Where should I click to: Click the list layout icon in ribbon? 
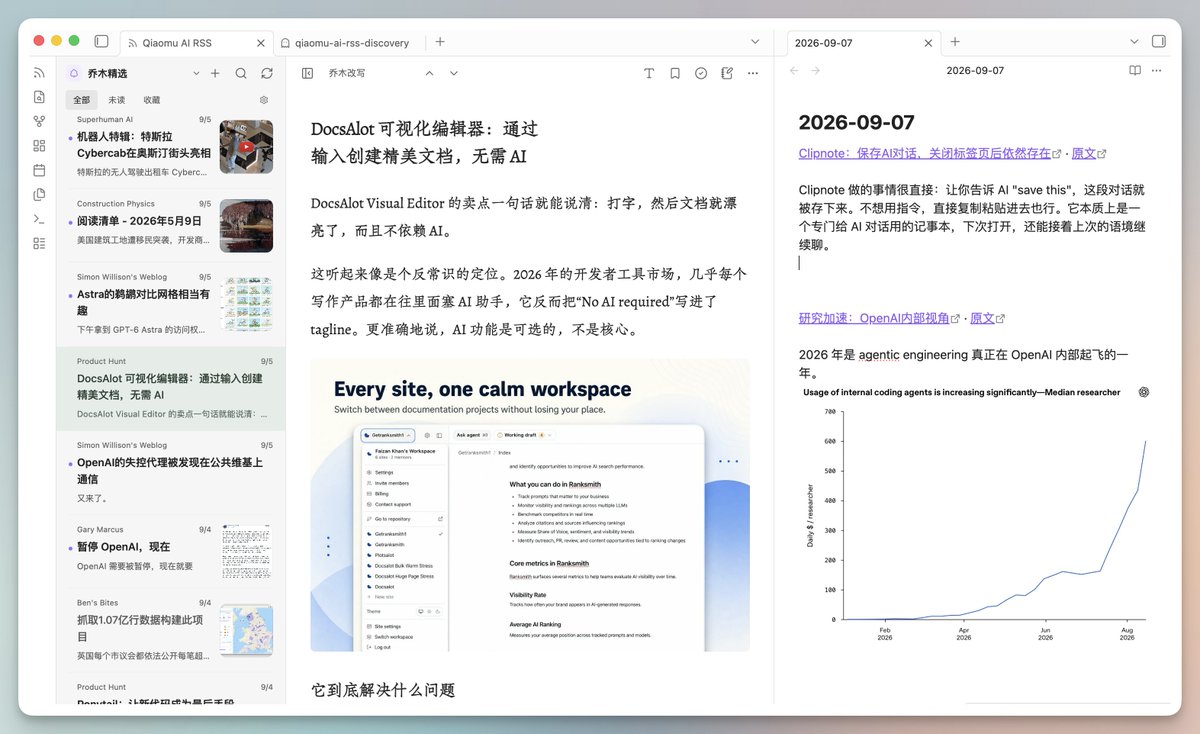coord(39,243)
